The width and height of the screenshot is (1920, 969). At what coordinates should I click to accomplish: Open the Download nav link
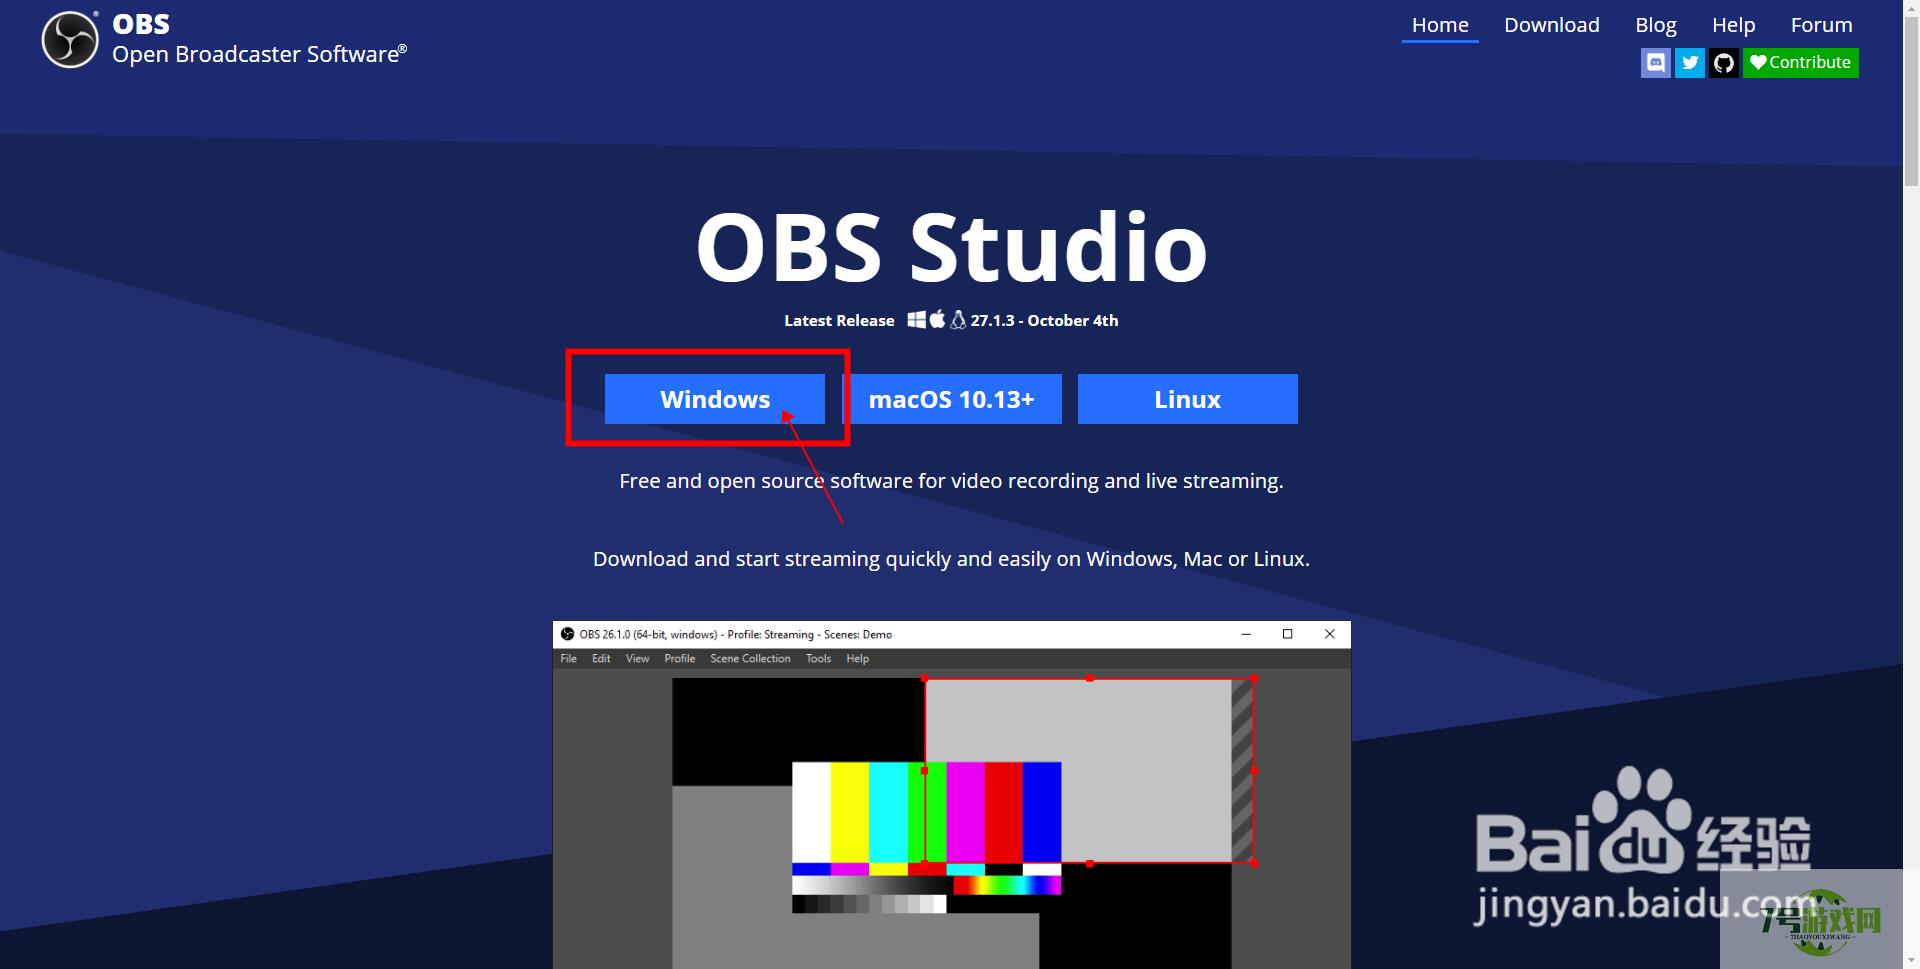coord(1552,25)
